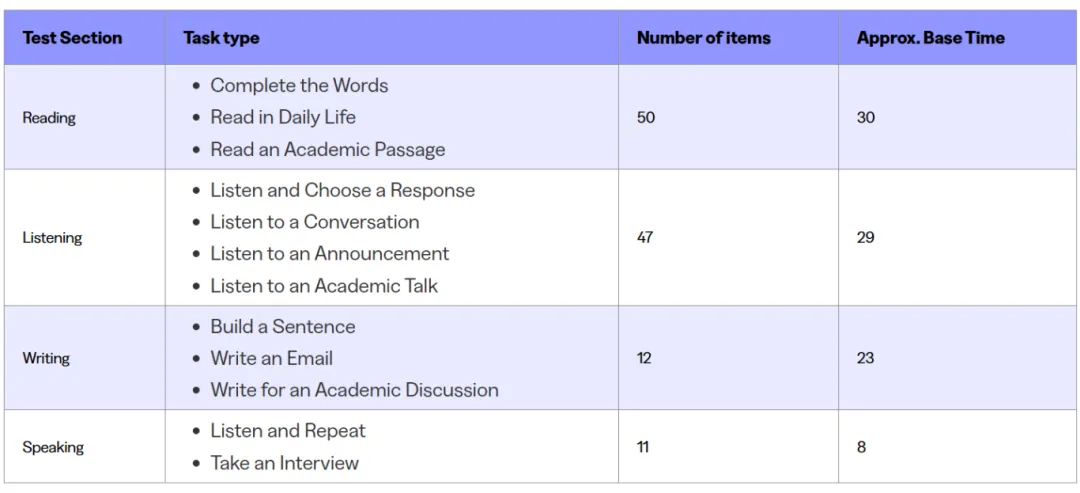
Task: Click Listen and Repeat item
Action: tap(288, 431)
